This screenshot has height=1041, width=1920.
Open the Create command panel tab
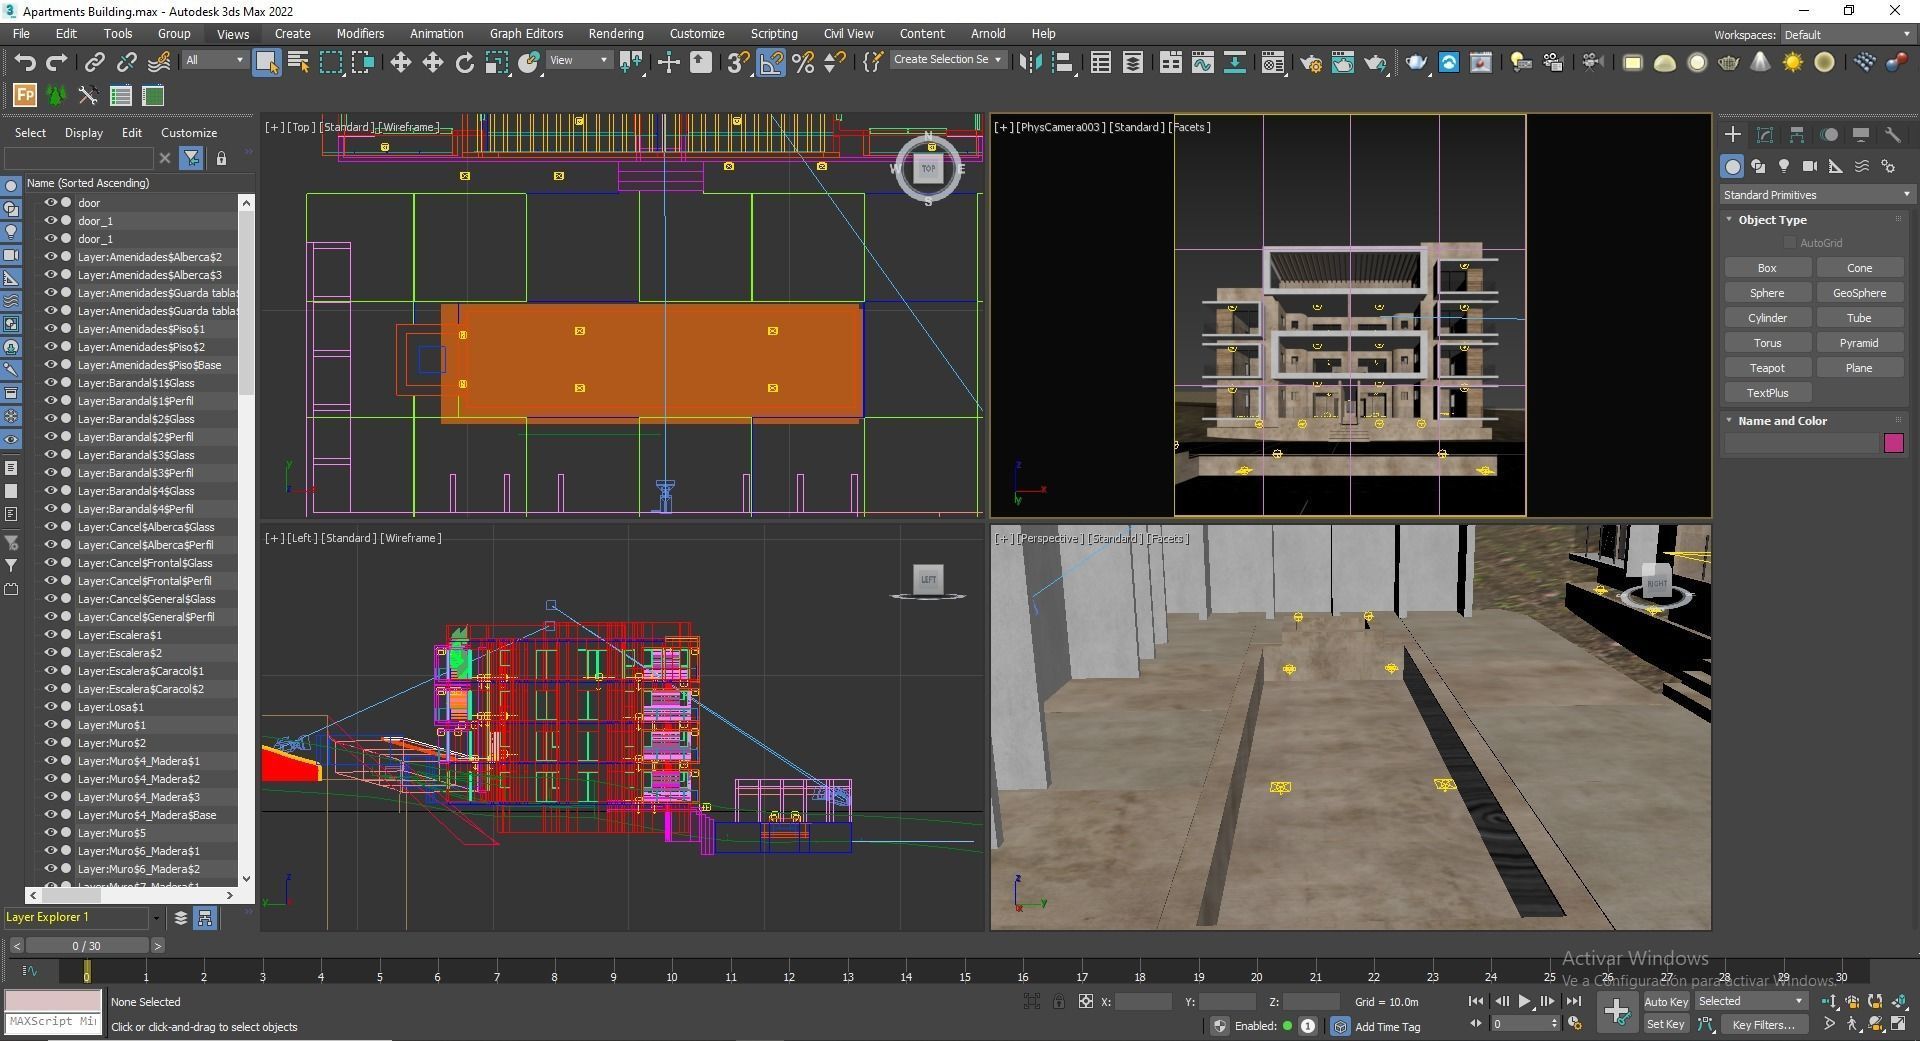(1733, 134)
